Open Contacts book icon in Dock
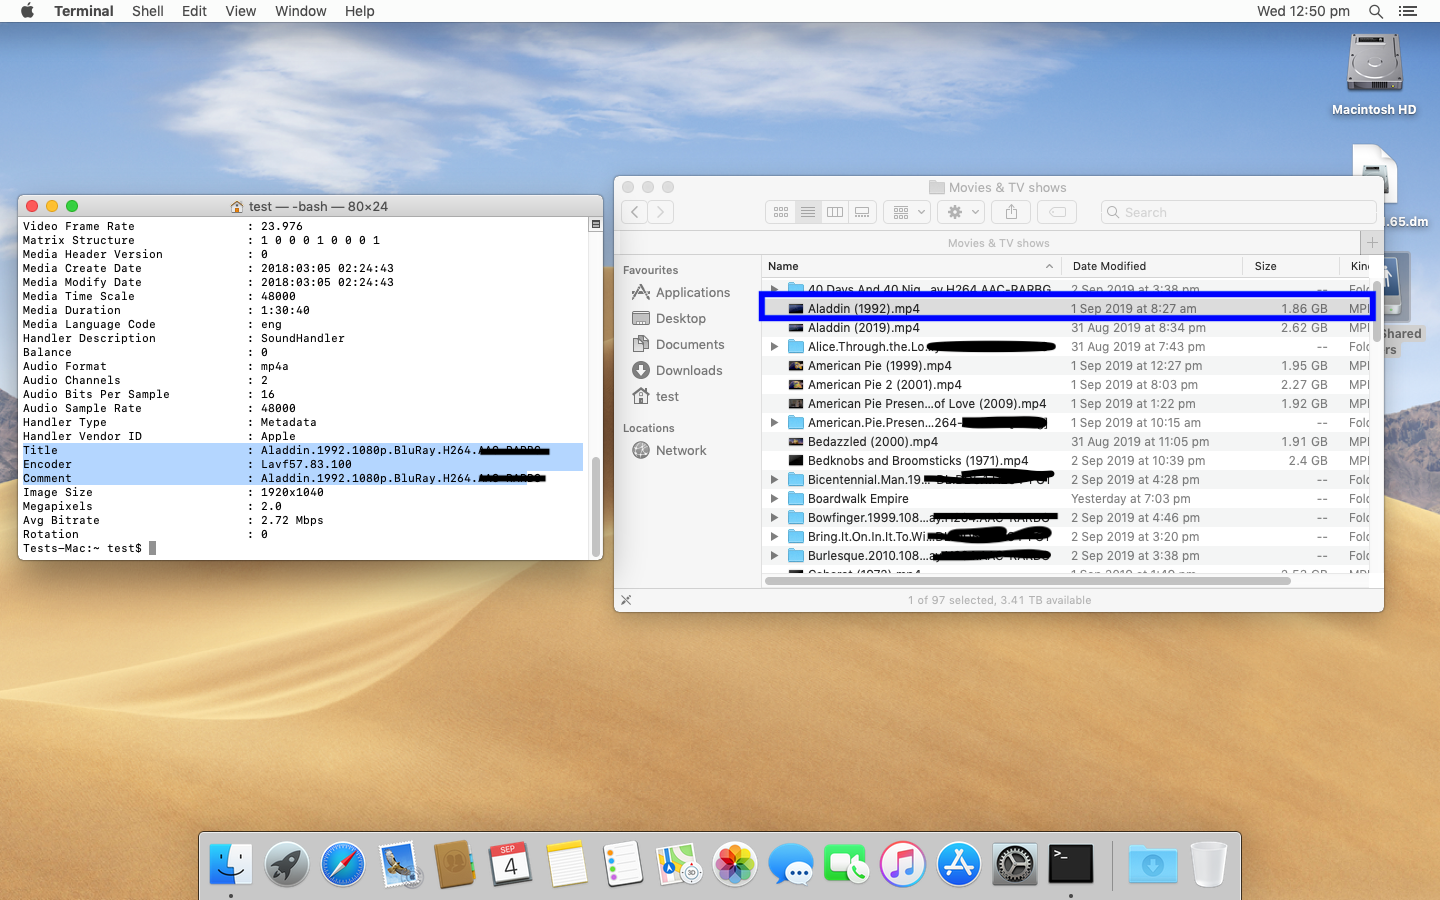The image size is (1440, 900). point(455,864)
